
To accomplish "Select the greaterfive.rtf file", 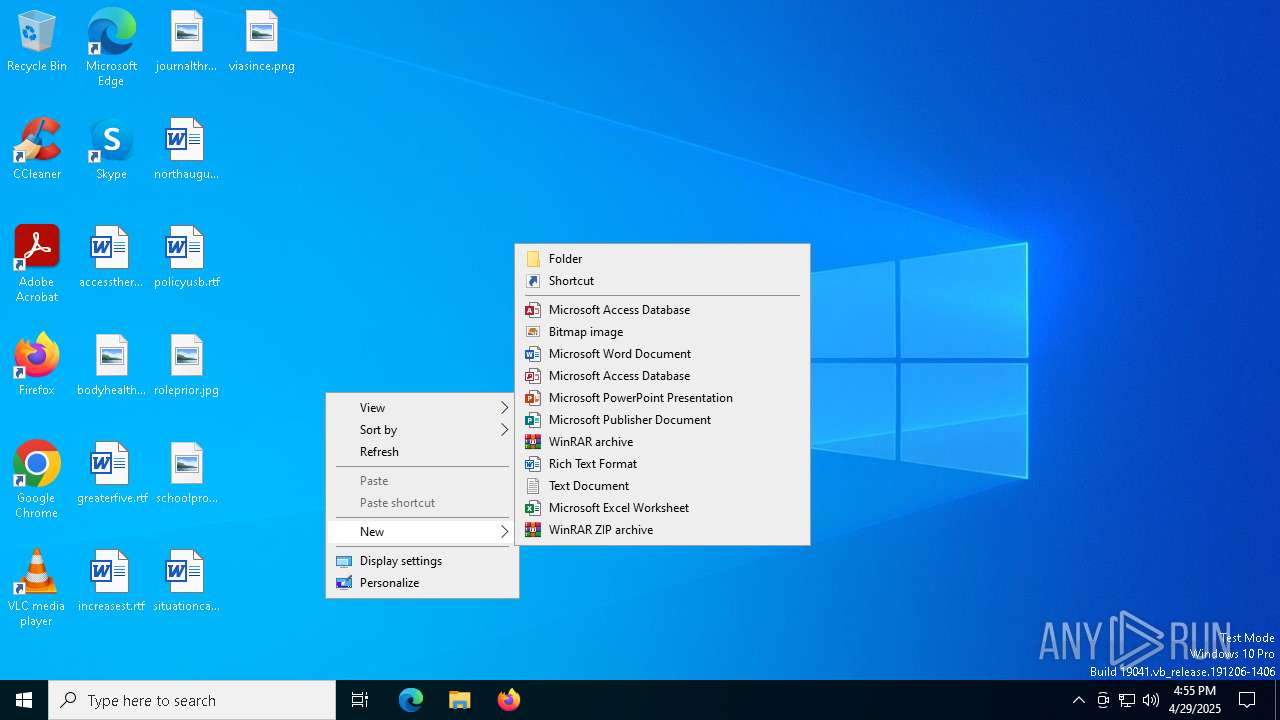I will (x=111, y=474).
